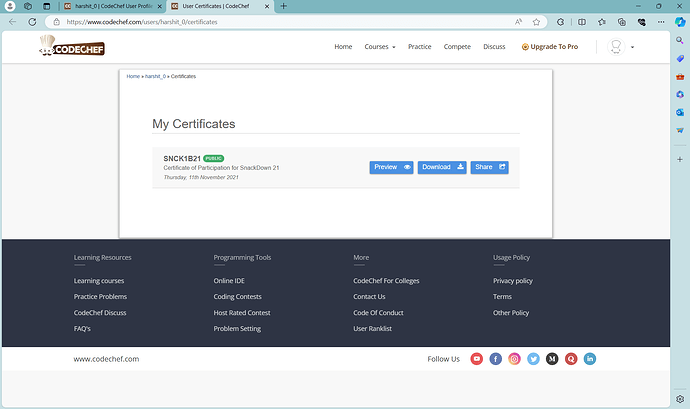This screenshot has width=690, height=409.
Task: Open the Practice navigation item
Action: [419, 47]
